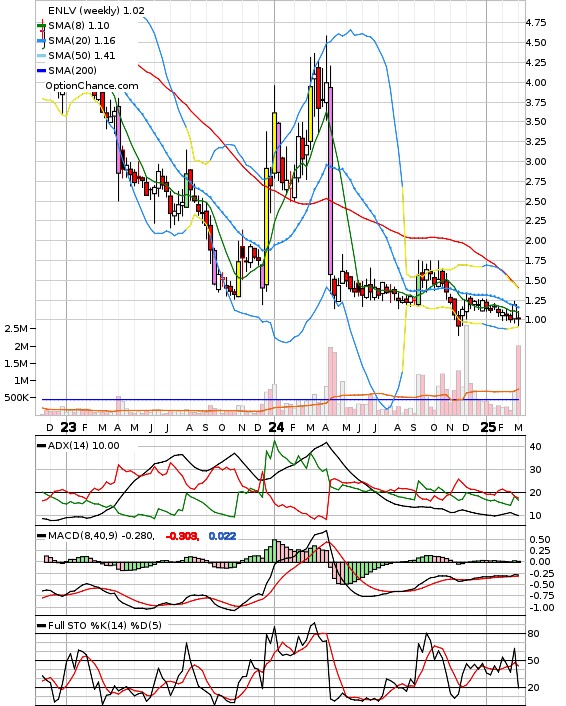Image resolution: width=566 pixels, height=706 pixels.
Task: Click the 24 year marker on time axis
Action: coord(276,427)
